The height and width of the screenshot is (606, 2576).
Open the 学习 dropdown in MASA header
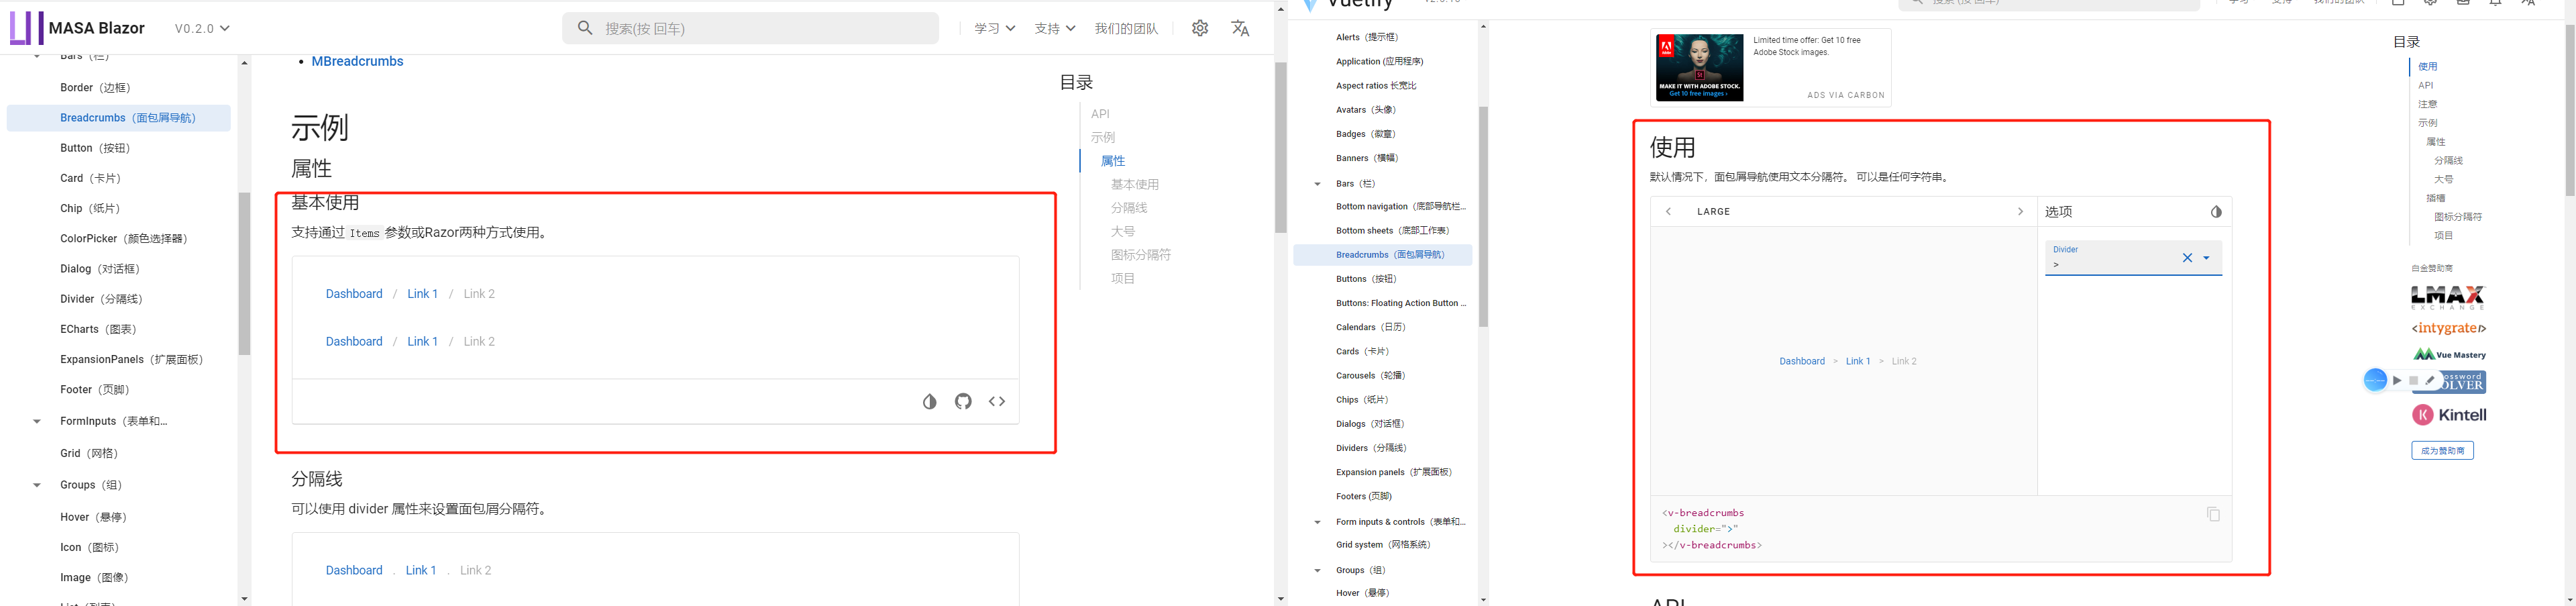[995, 28]
